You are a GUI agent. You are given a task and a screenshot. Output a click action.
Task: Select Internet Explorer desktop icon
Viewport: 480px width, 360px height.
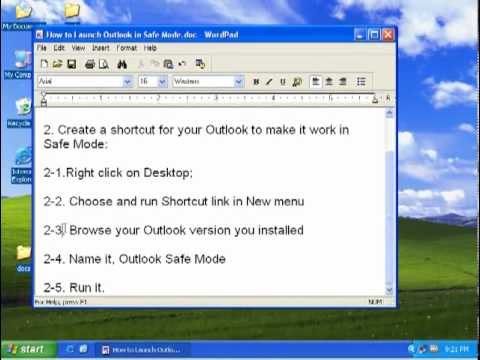[22, 165]
